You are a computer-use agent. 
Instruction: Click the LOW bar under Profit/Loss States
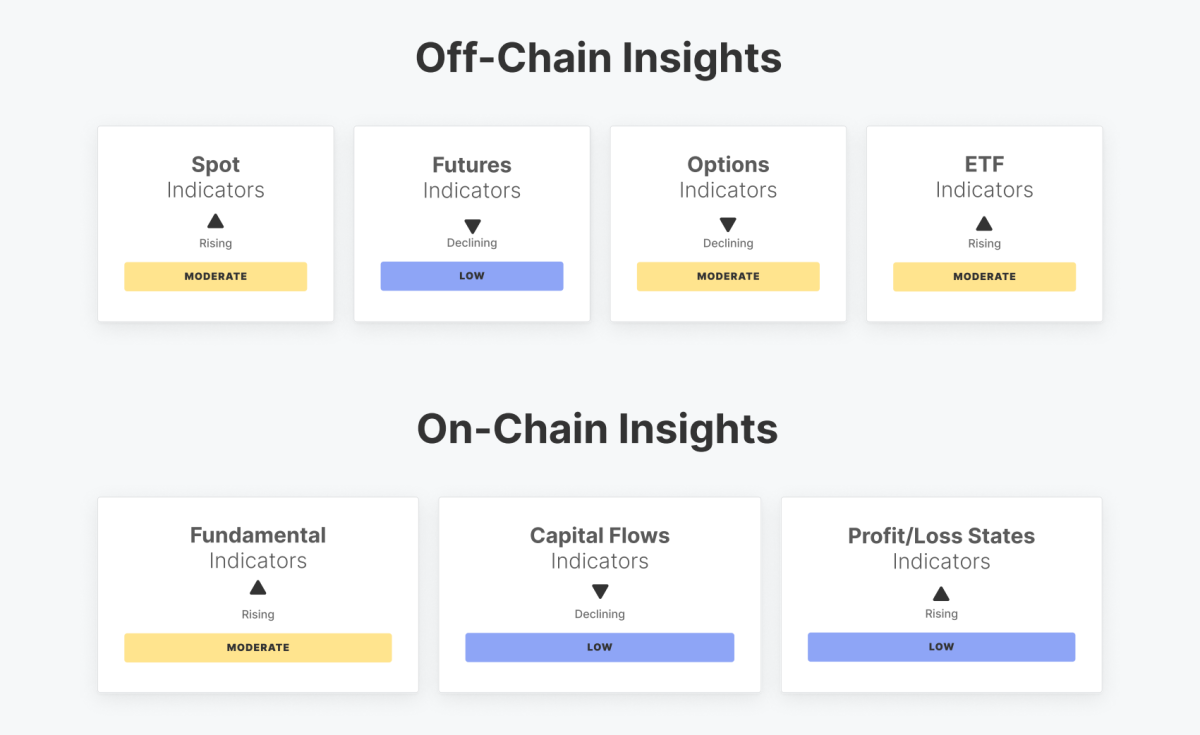click(941, 647)
